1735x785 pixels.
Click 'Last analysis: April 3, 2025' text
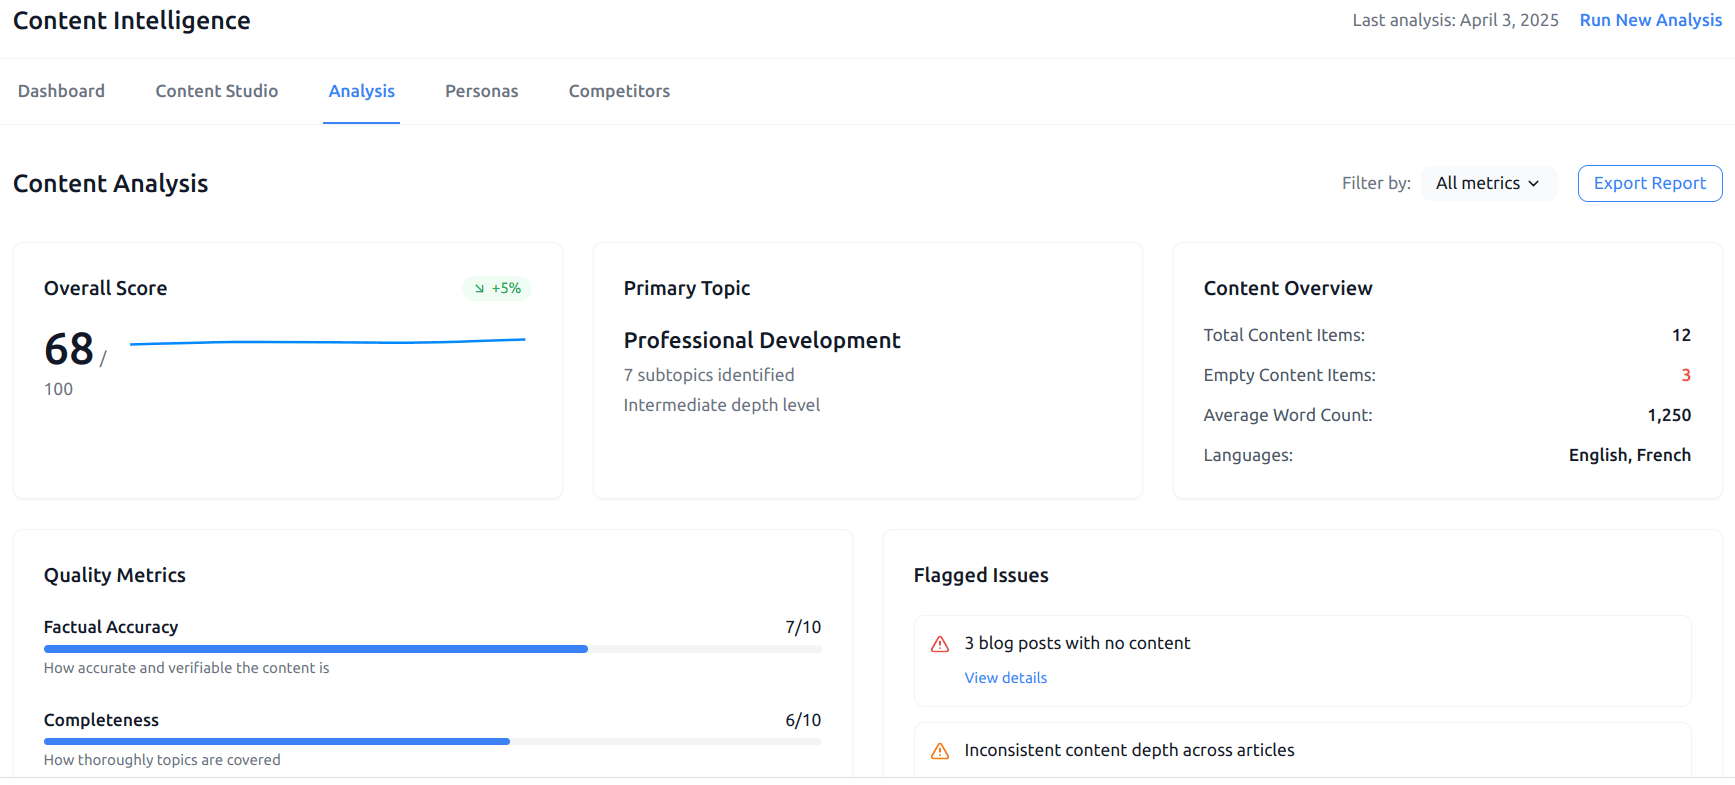[1456, 20]
